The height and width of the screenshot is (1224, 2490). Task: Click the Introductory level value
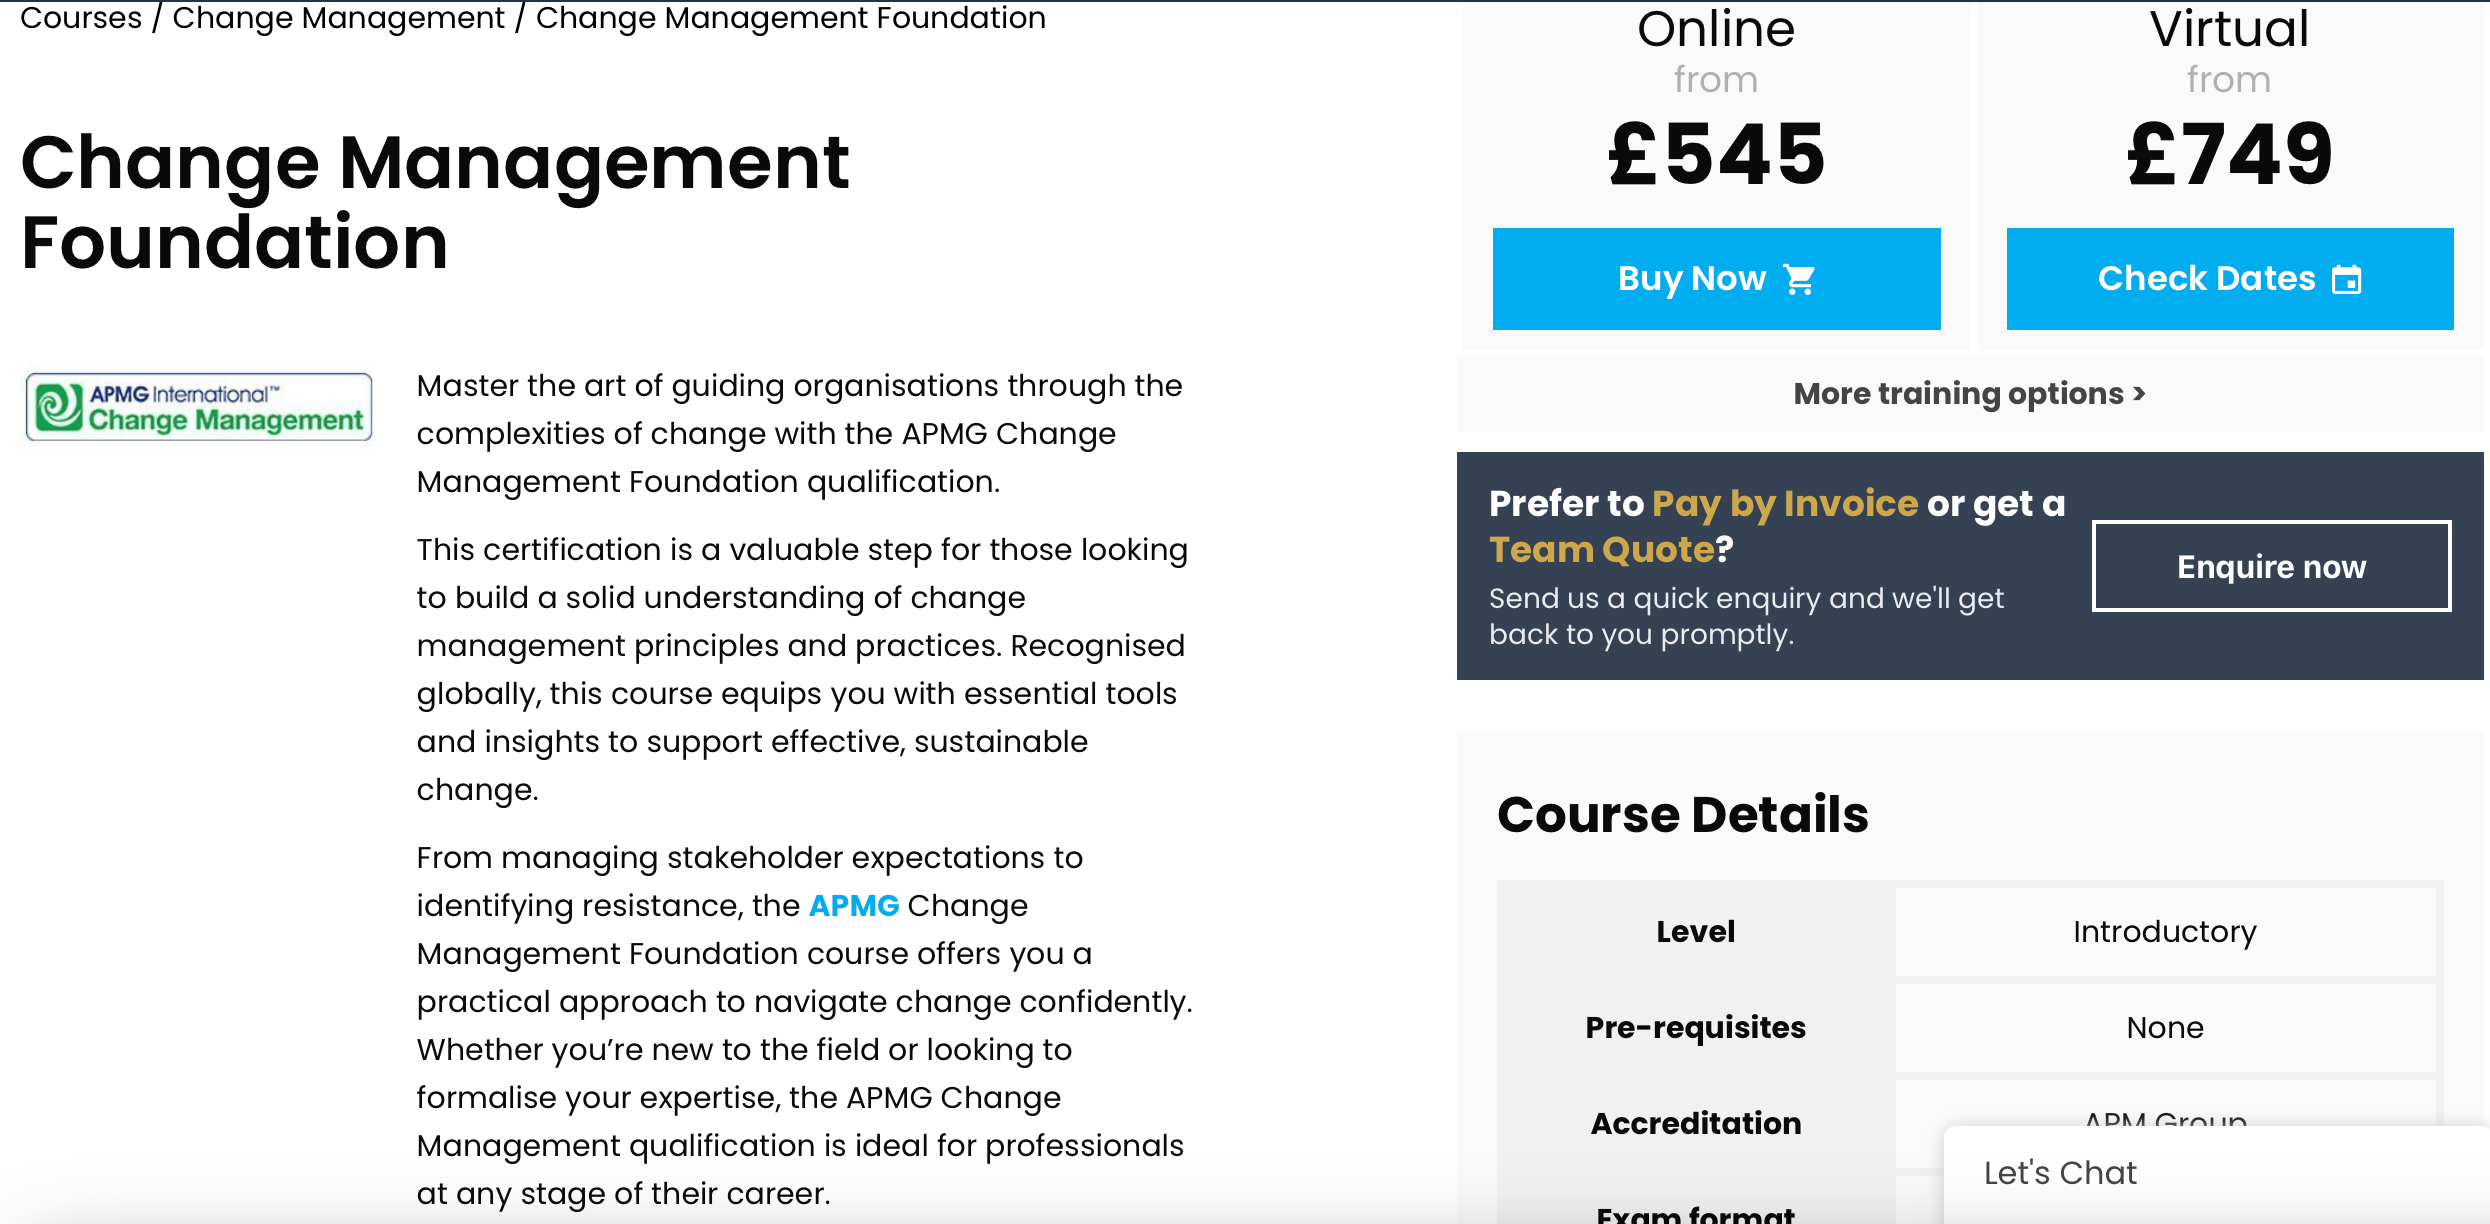coord(2164,931)
